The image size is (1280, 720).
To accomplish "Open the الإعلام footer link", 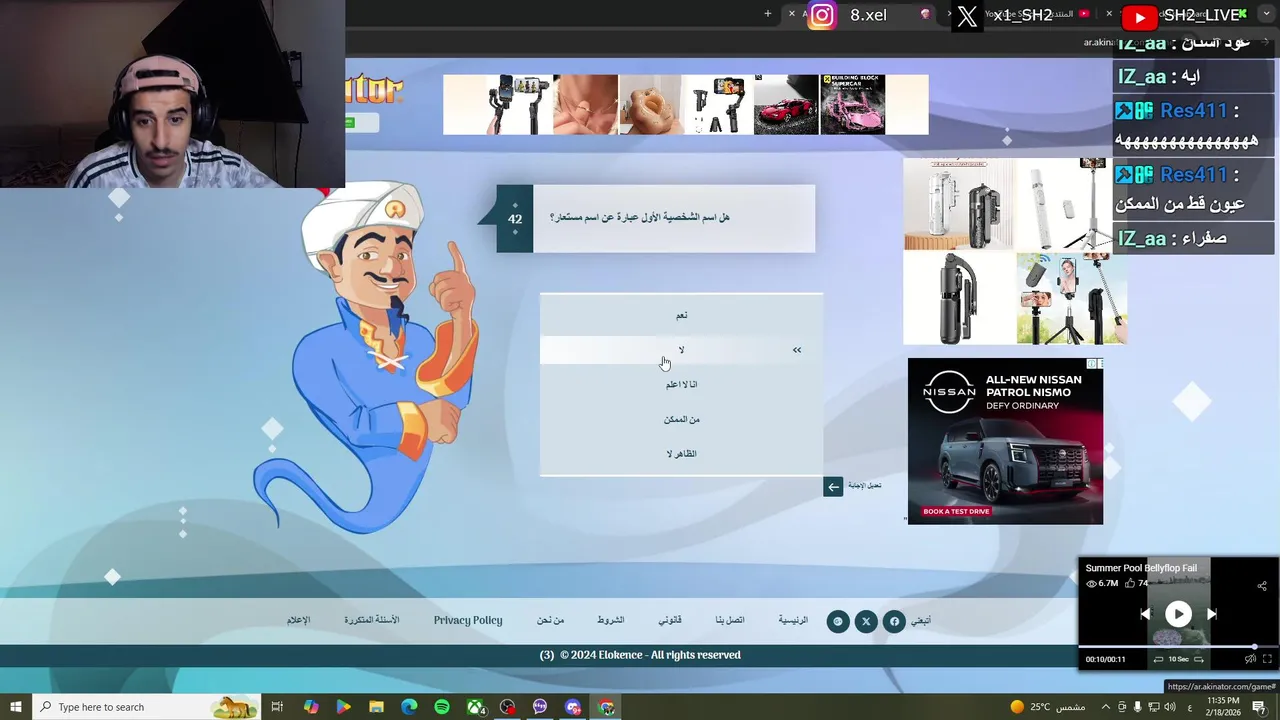I will (299, 620).
